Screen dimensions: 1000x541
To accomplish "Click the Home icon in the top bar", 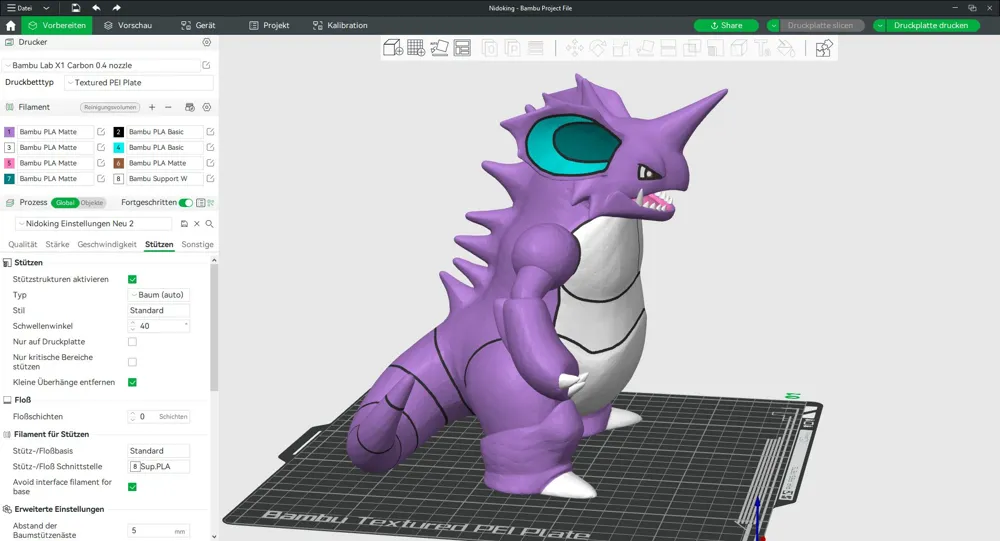I will tap(10, 26).
